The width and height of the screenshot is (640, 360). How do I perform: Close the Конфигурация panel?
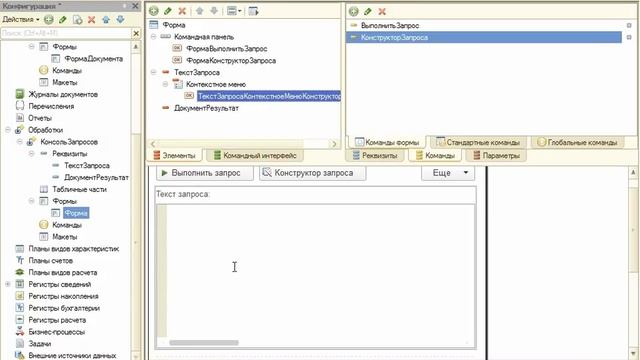click(x=135, y=6)
